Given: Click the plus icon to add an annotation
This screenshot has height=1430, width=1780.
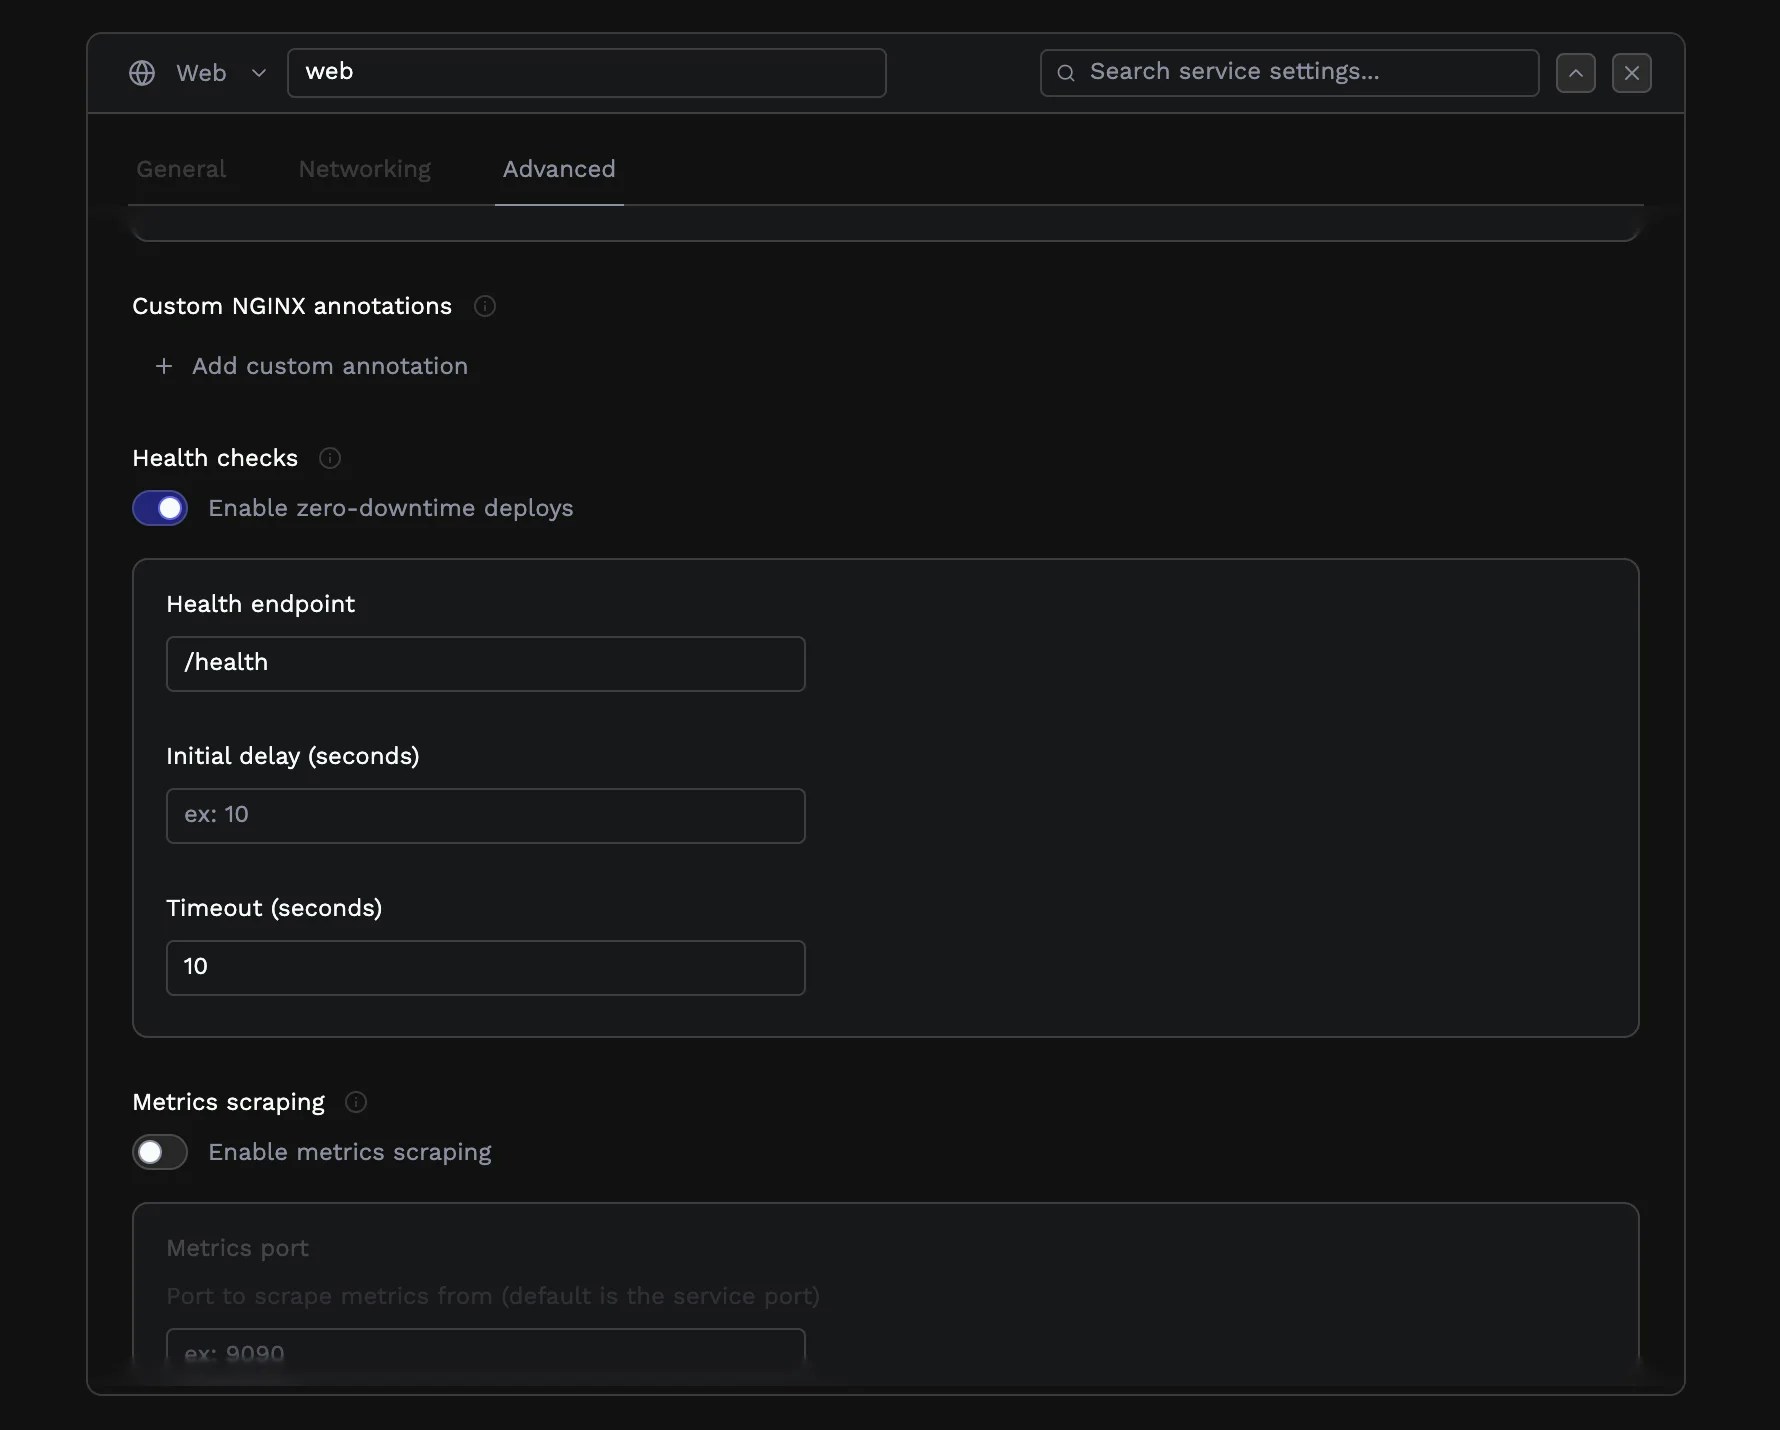Looking at the screenshot, I should coord(164,367).
